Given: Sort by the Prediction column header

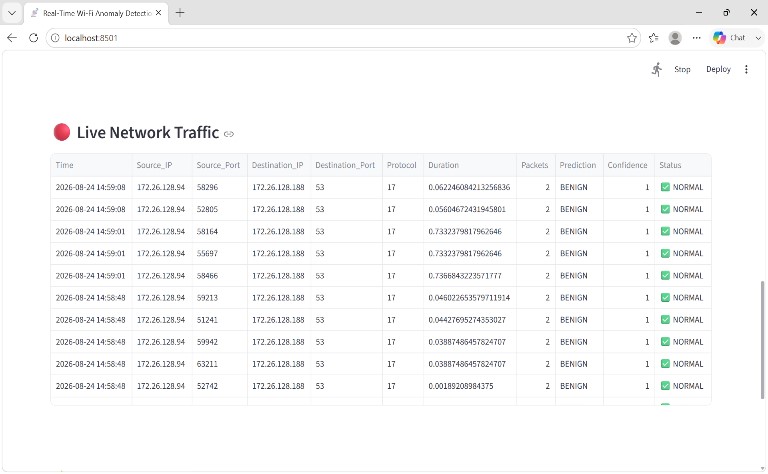Looking at the screenshot, I should (x=579, y=165).
